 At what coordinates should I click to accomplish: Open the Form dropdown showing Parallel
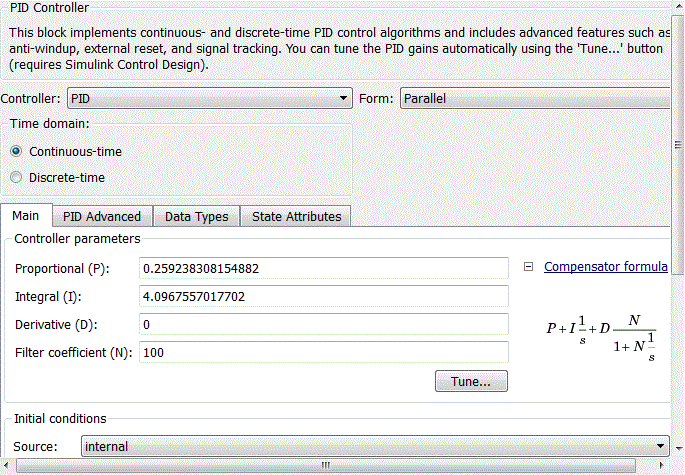coord(535,98)
